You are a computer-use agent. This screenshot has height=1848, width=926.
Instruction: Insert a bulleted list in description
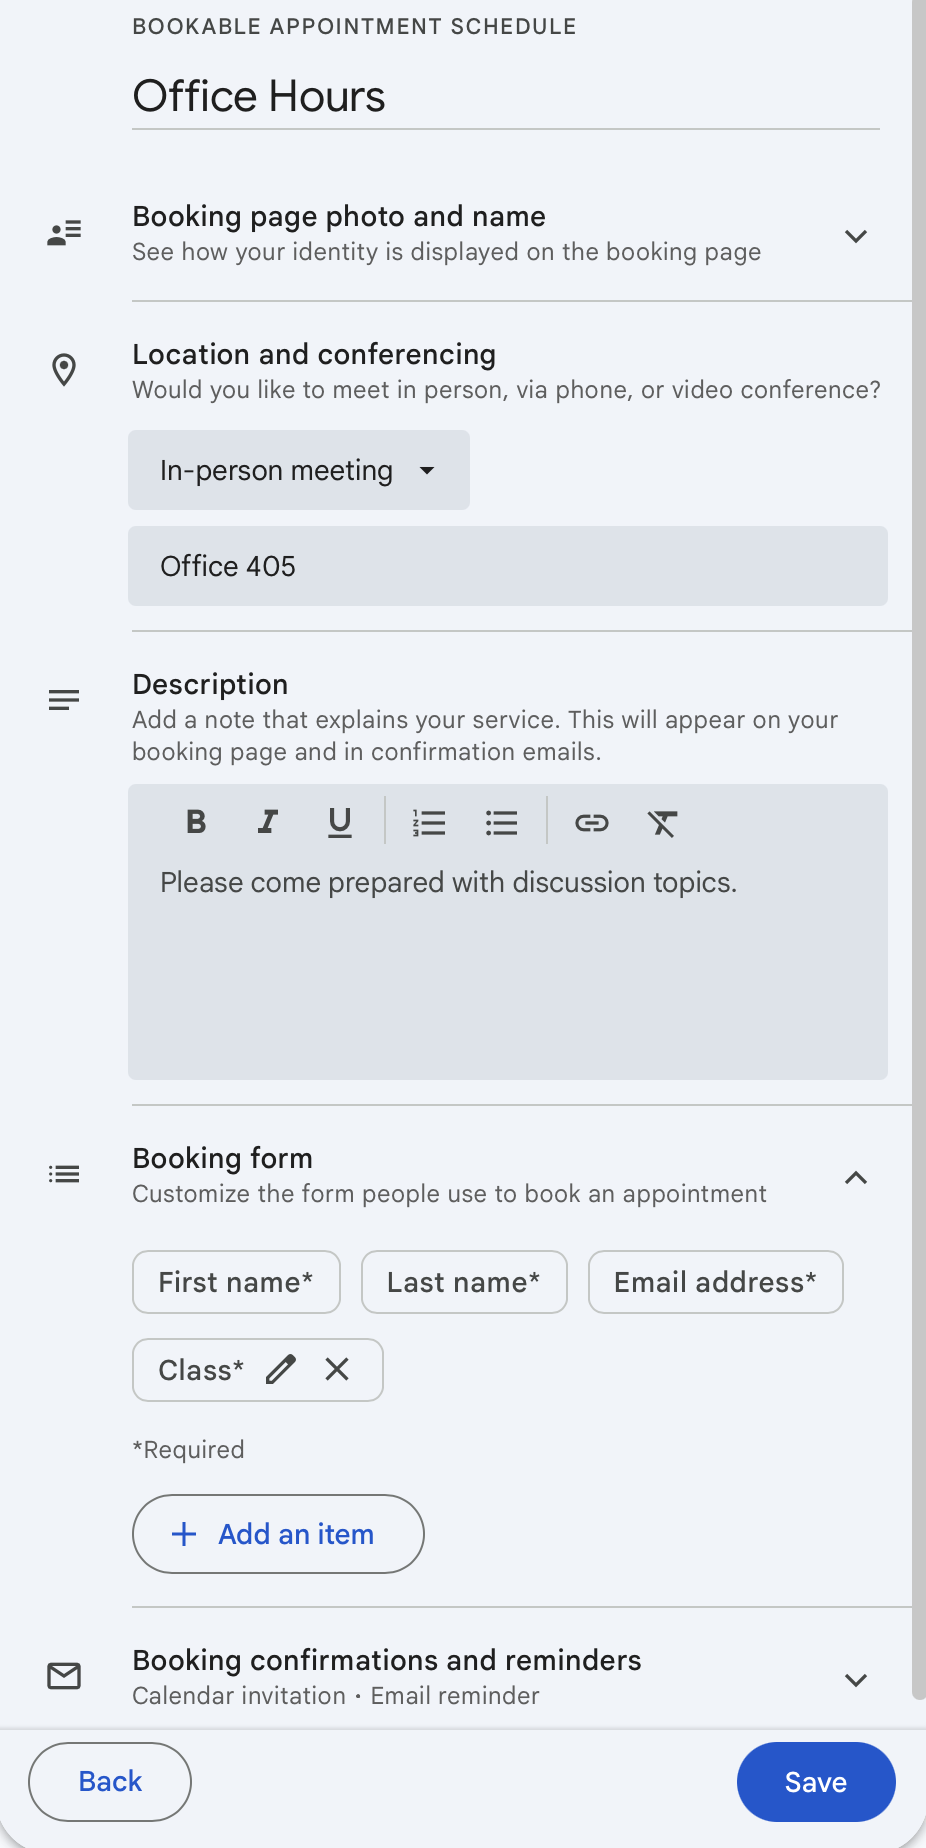501,823
